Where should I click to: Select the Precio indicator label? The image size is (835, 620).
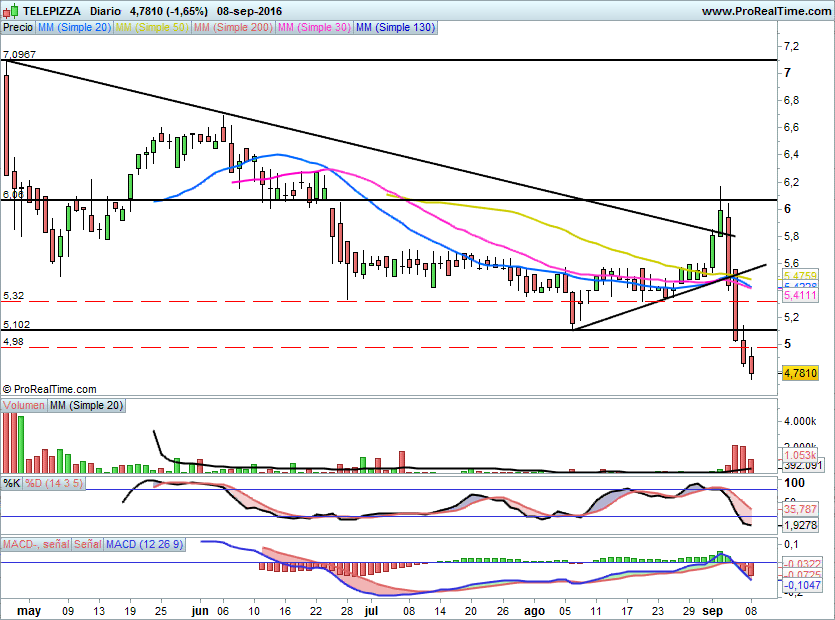click(x=17, y=28)
